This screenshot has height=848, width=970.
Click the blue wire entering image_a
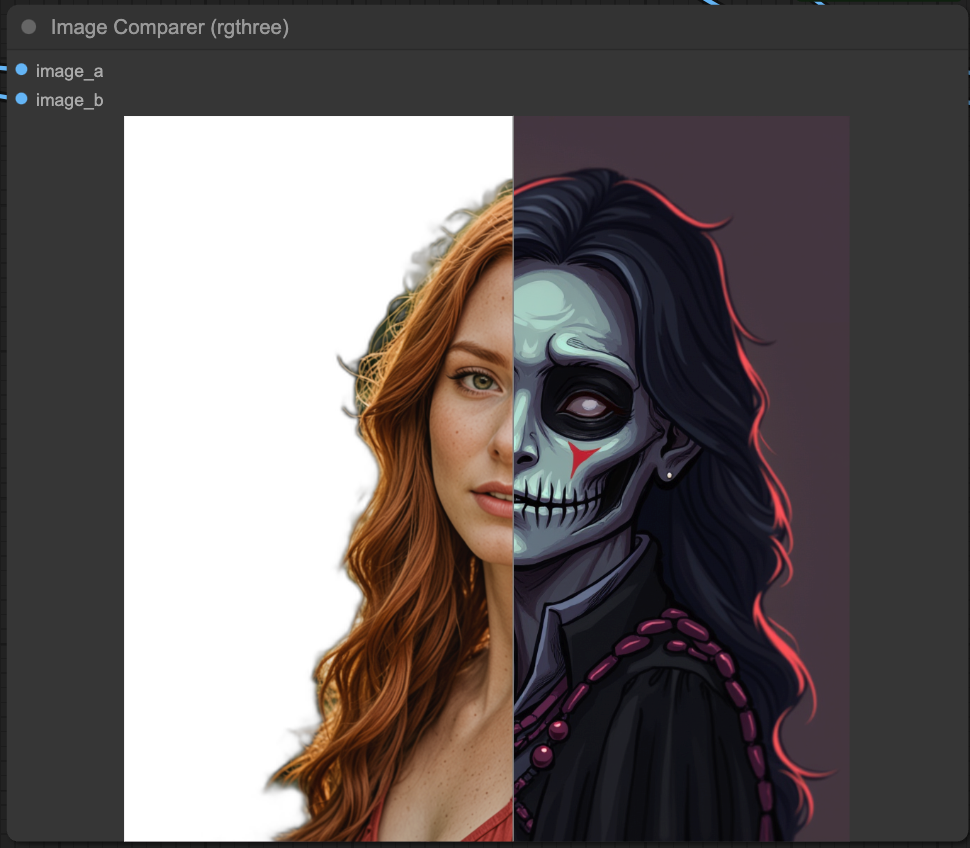5,68
